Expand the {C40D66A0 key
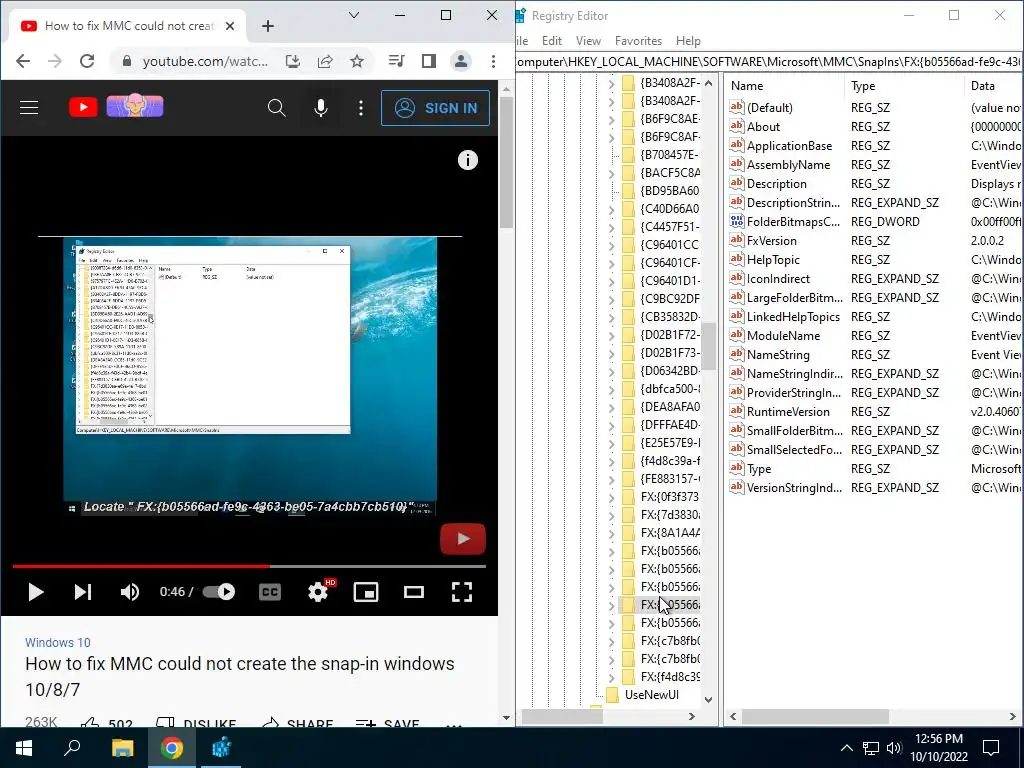 611,210
